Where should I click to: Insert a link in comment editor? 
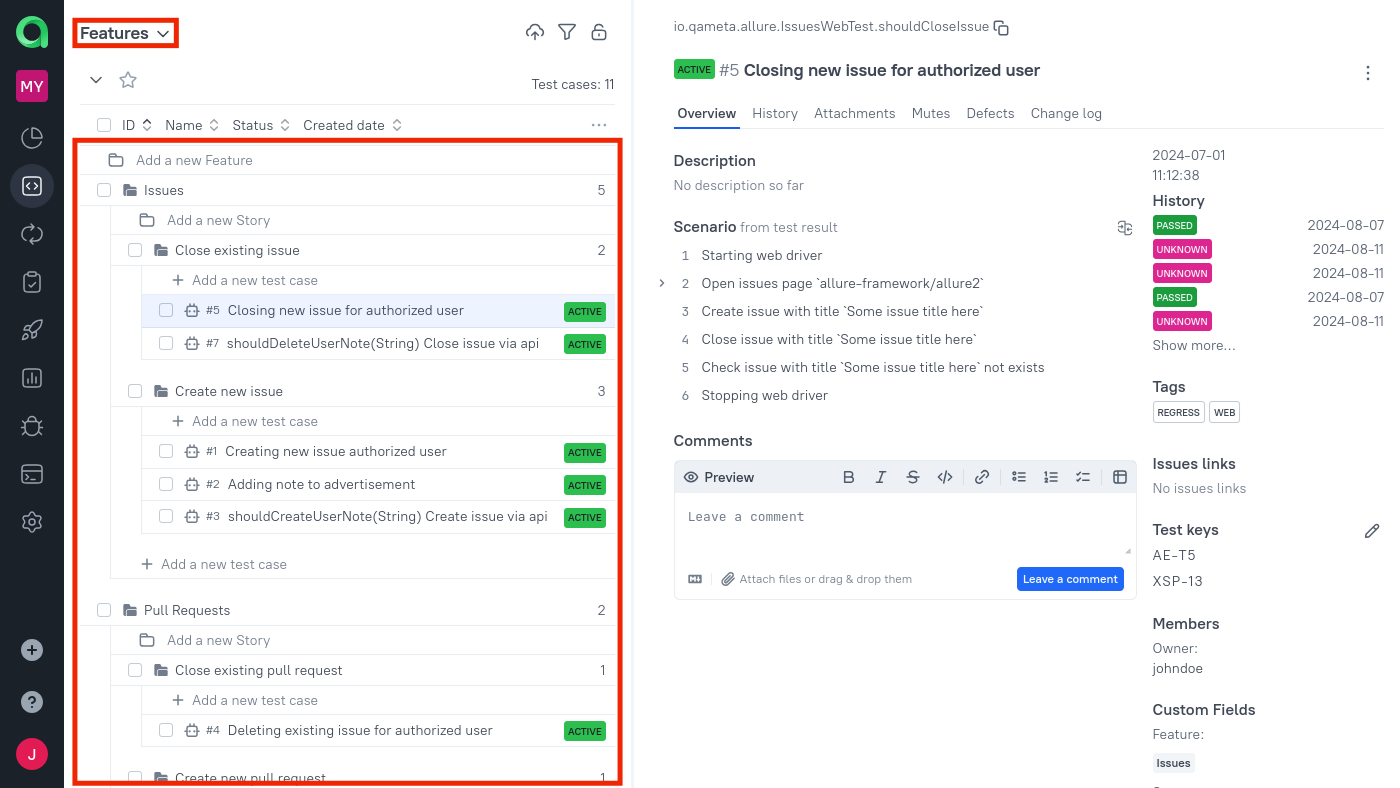[x=982, y=477]
